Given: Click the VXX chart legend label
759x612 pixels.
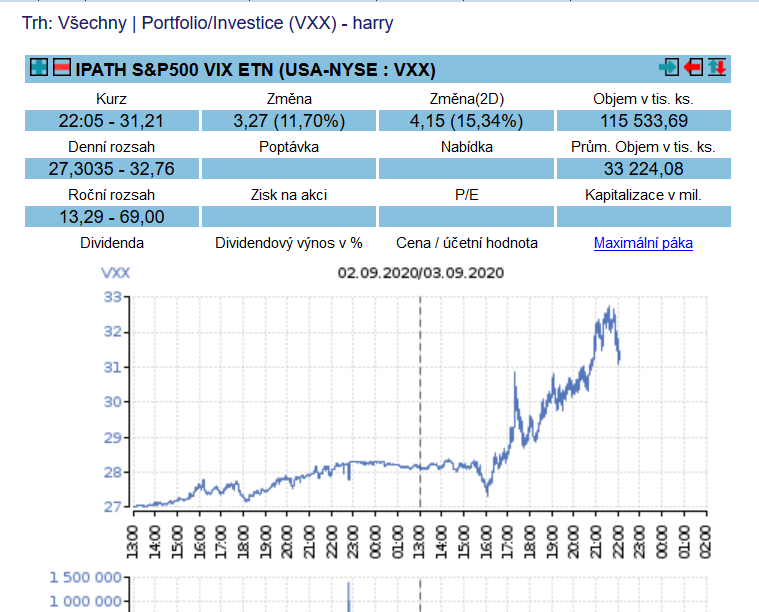Looking at the screenshot, I should 116,273.
